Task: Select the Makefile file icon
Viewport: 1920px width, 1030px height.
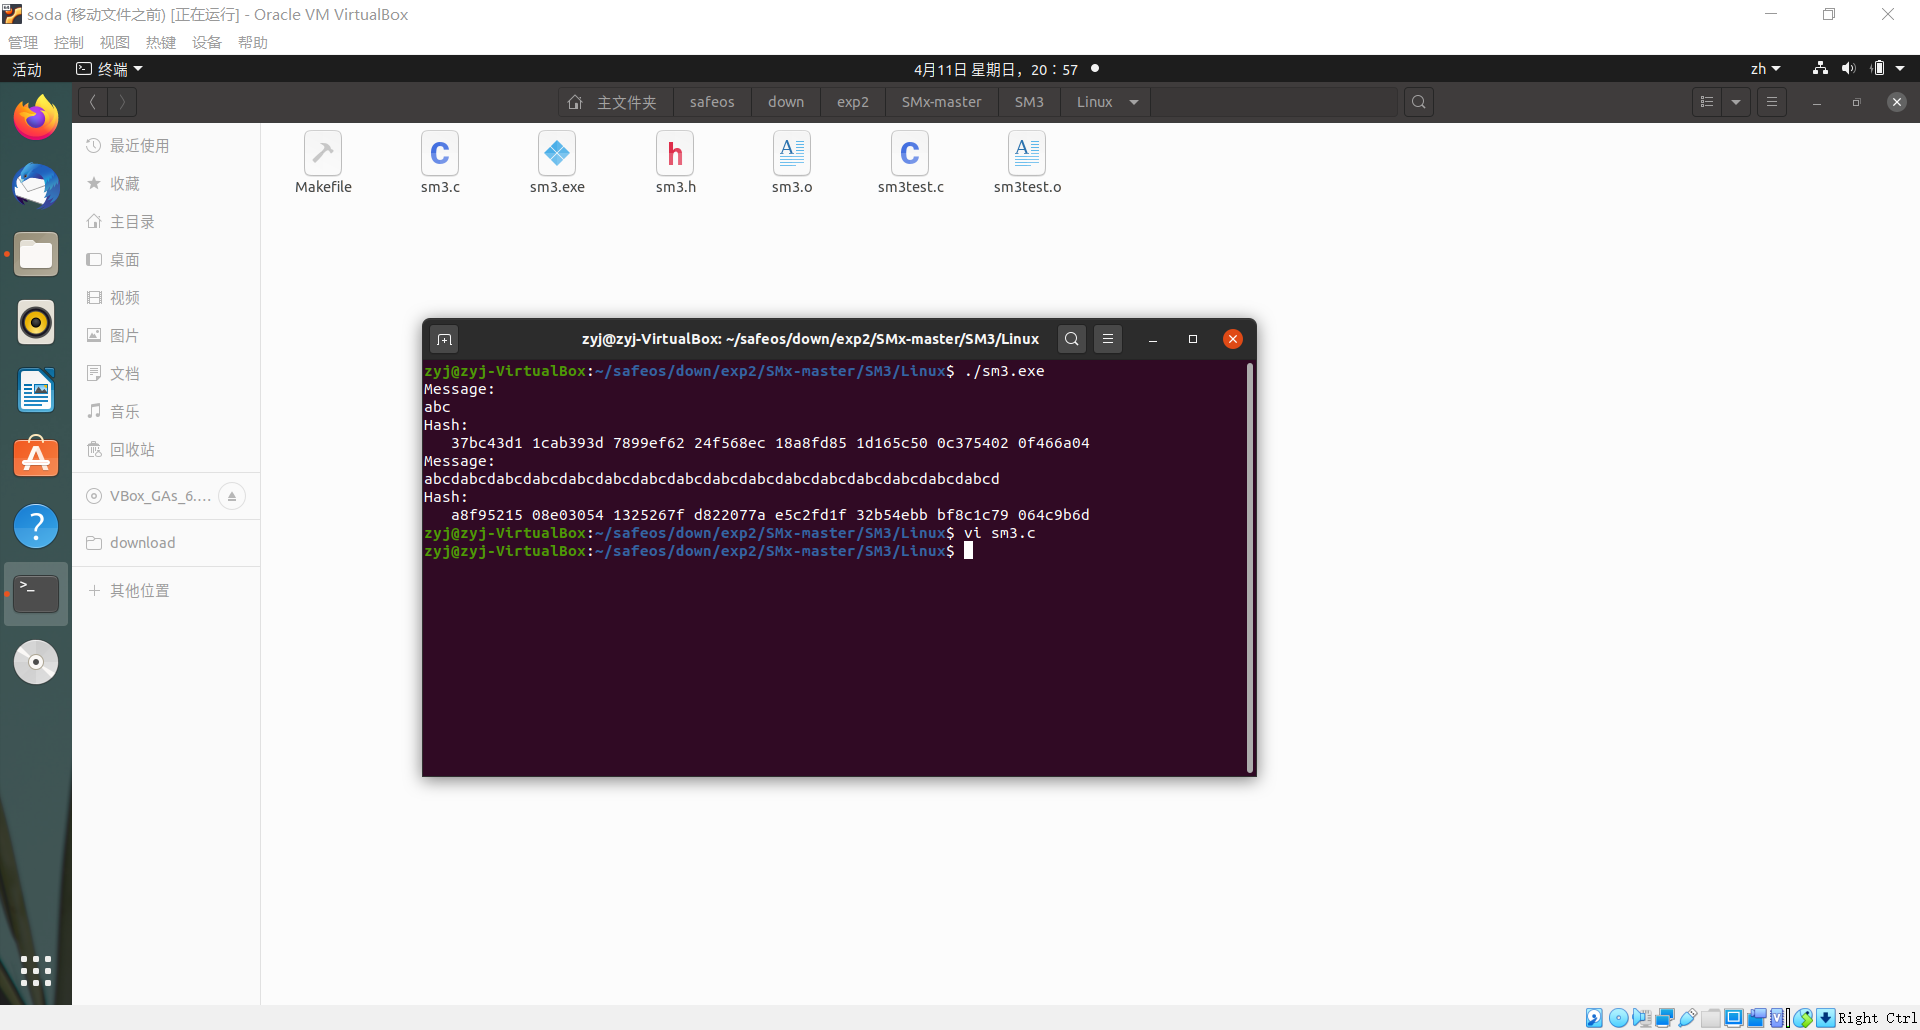Action: click(x=323, y=163)
